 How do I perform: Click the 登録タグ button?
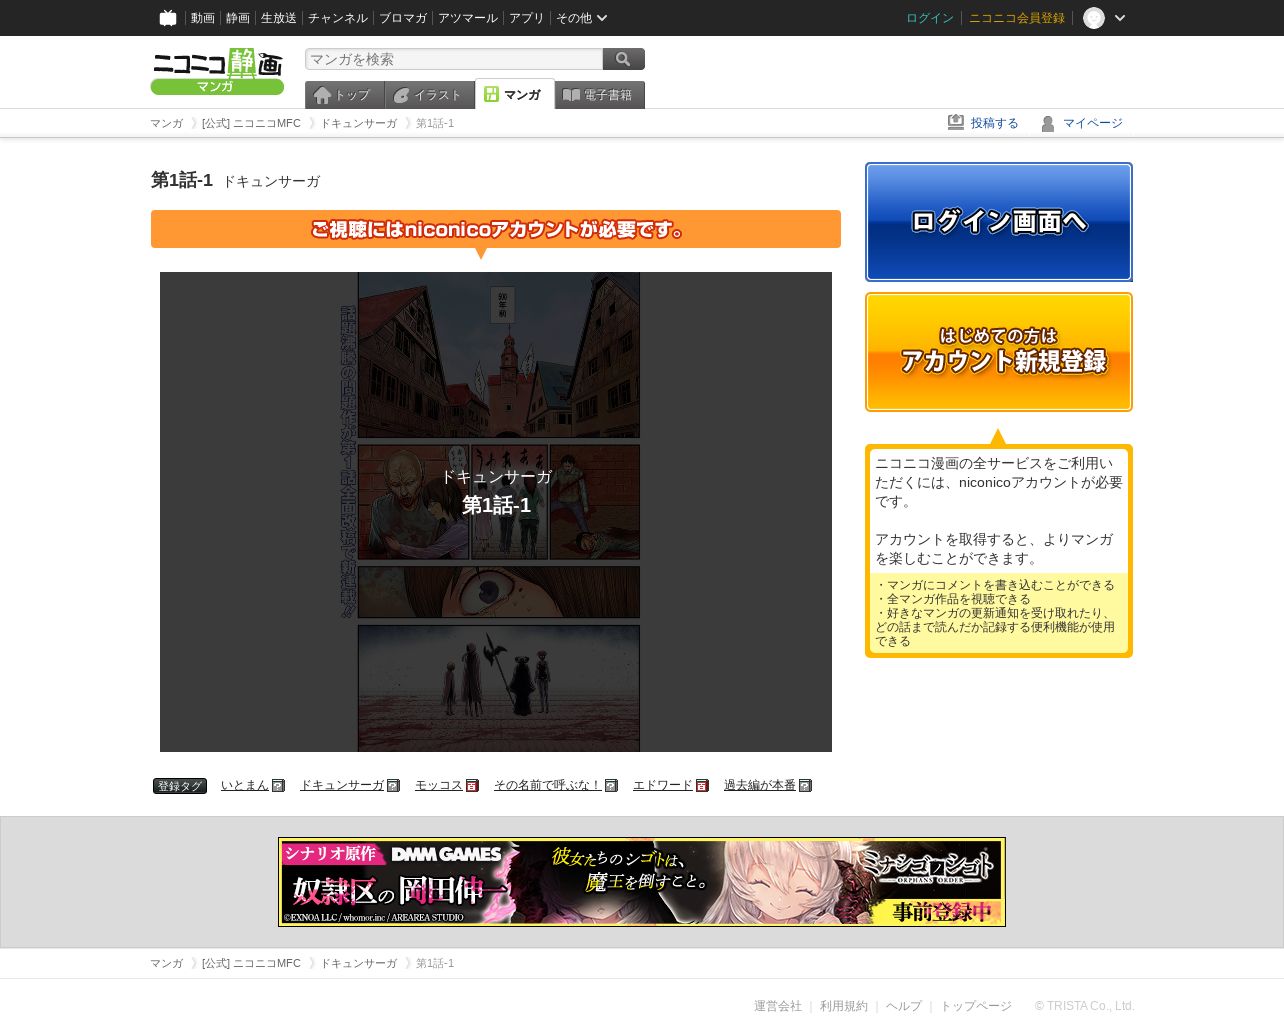click(x=180, y=786)
